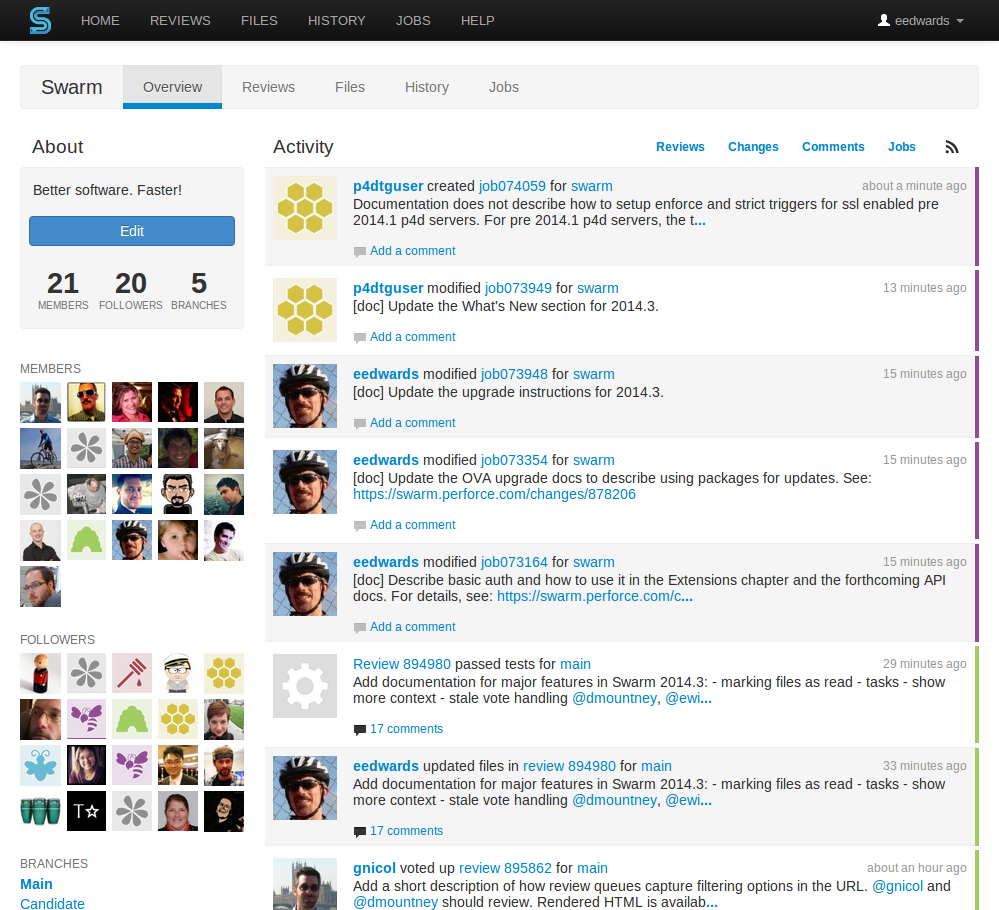
Task: Switch to the Reviews project tab
Action: [x=268, y=87]
